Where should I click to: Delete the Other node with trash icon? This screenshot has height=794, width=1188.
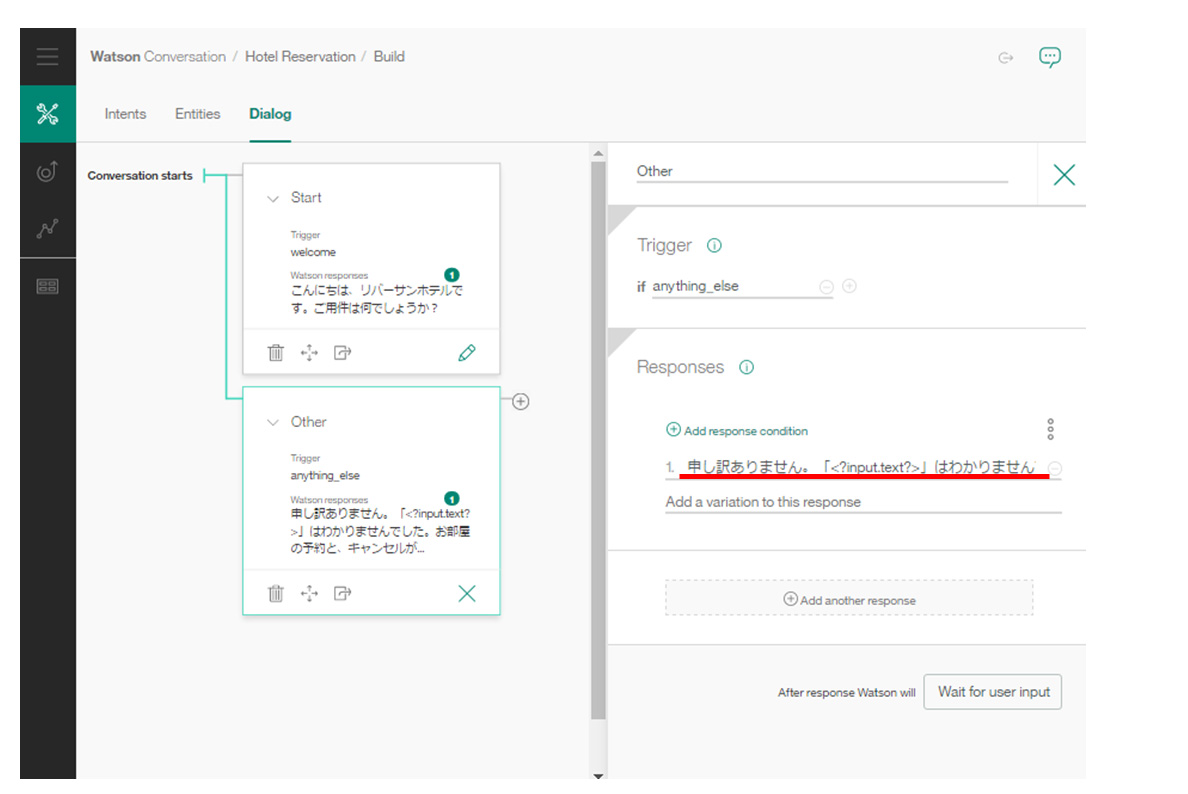pyautogui.click(x=276, y=593)
